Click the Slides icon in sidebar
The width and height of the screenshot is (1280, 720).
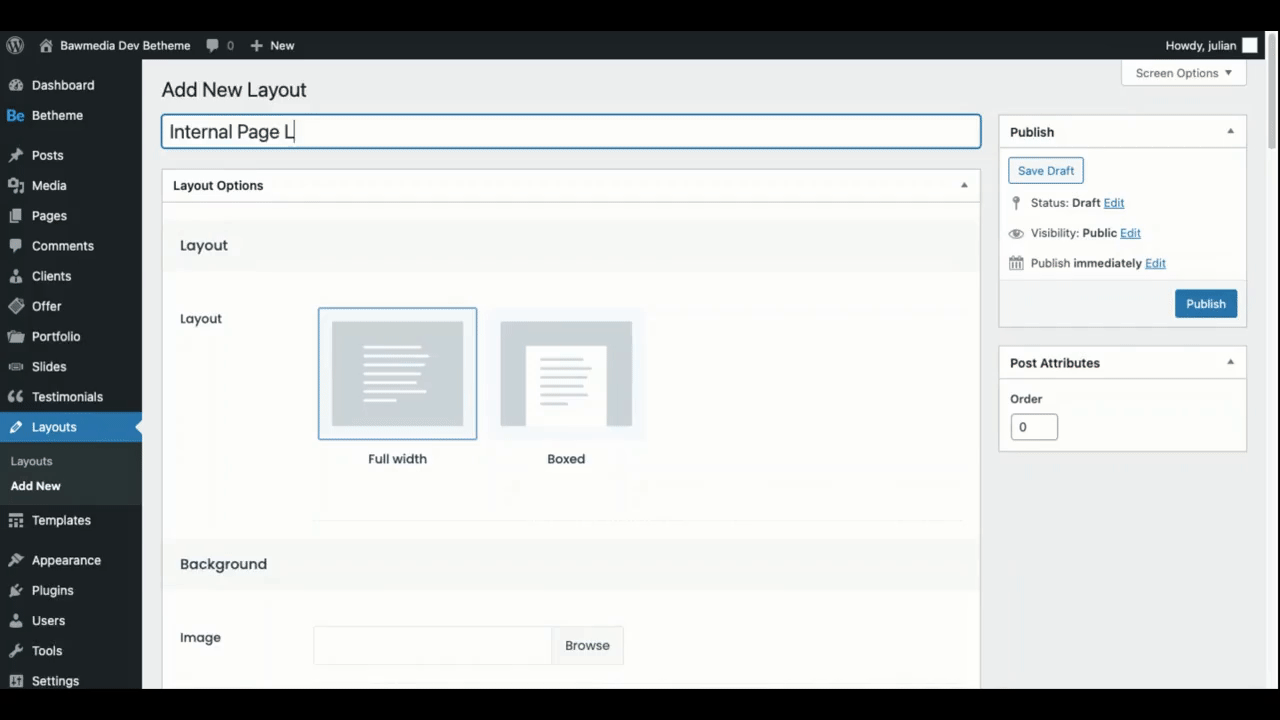click(15, 366)
